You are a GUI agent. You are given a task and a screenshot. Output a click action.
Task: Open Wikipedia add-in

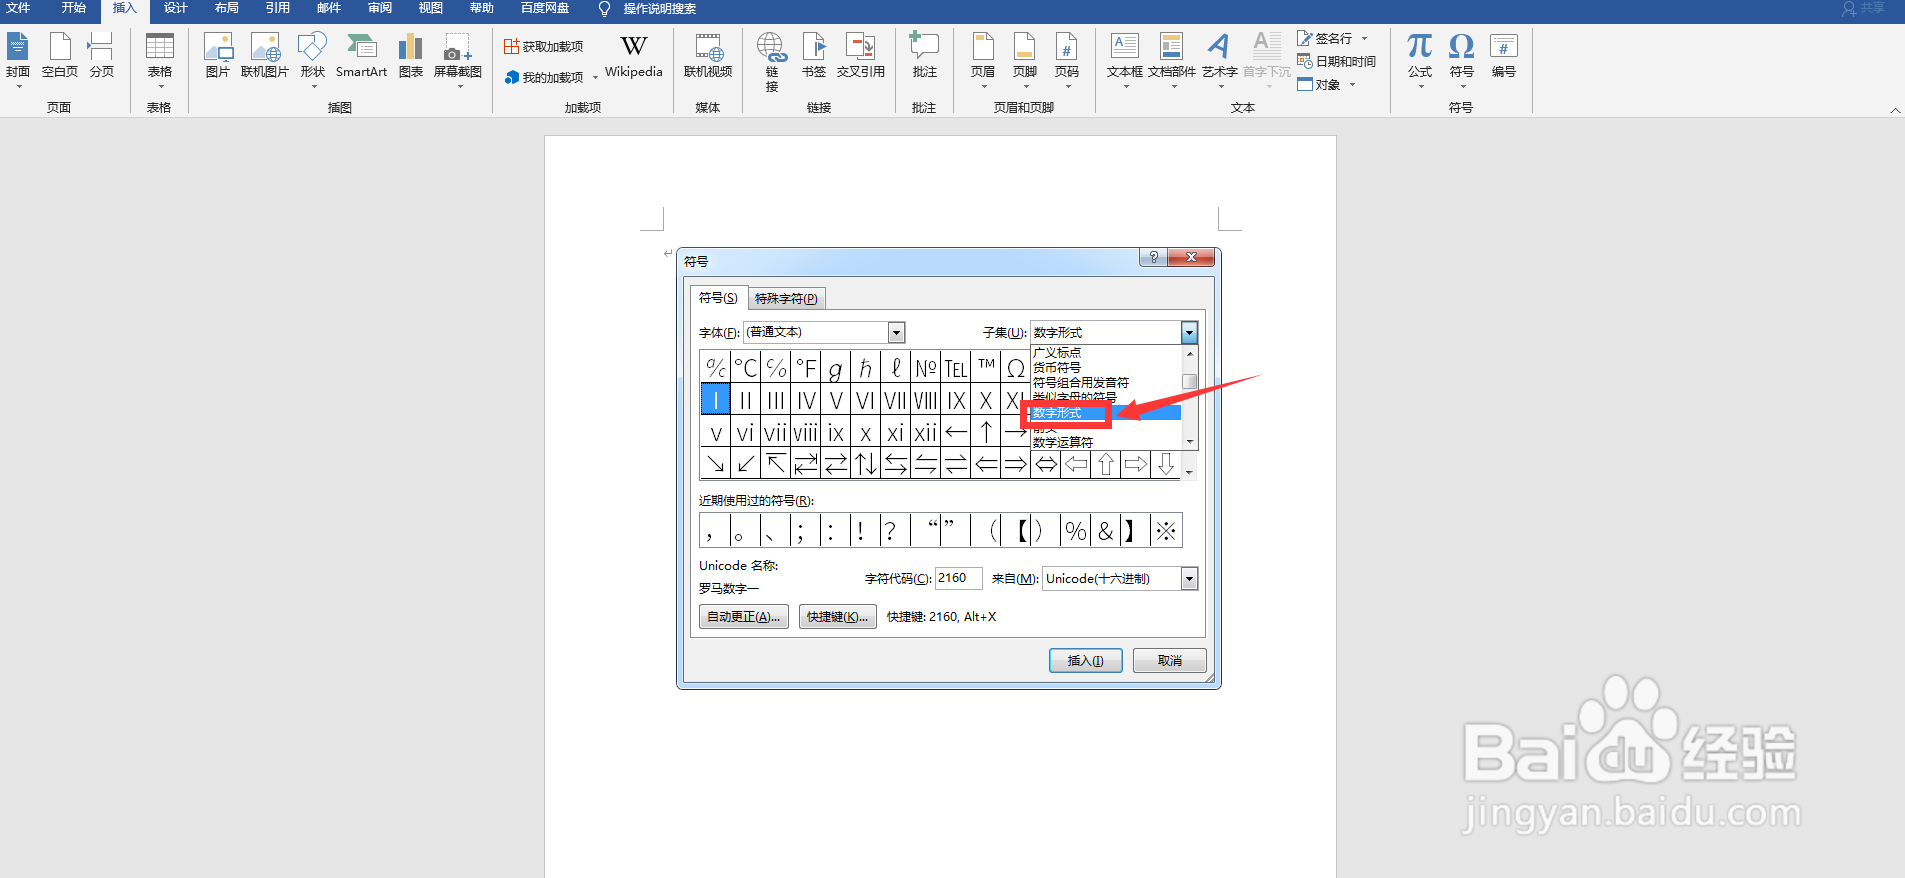(x=633, y=56)
